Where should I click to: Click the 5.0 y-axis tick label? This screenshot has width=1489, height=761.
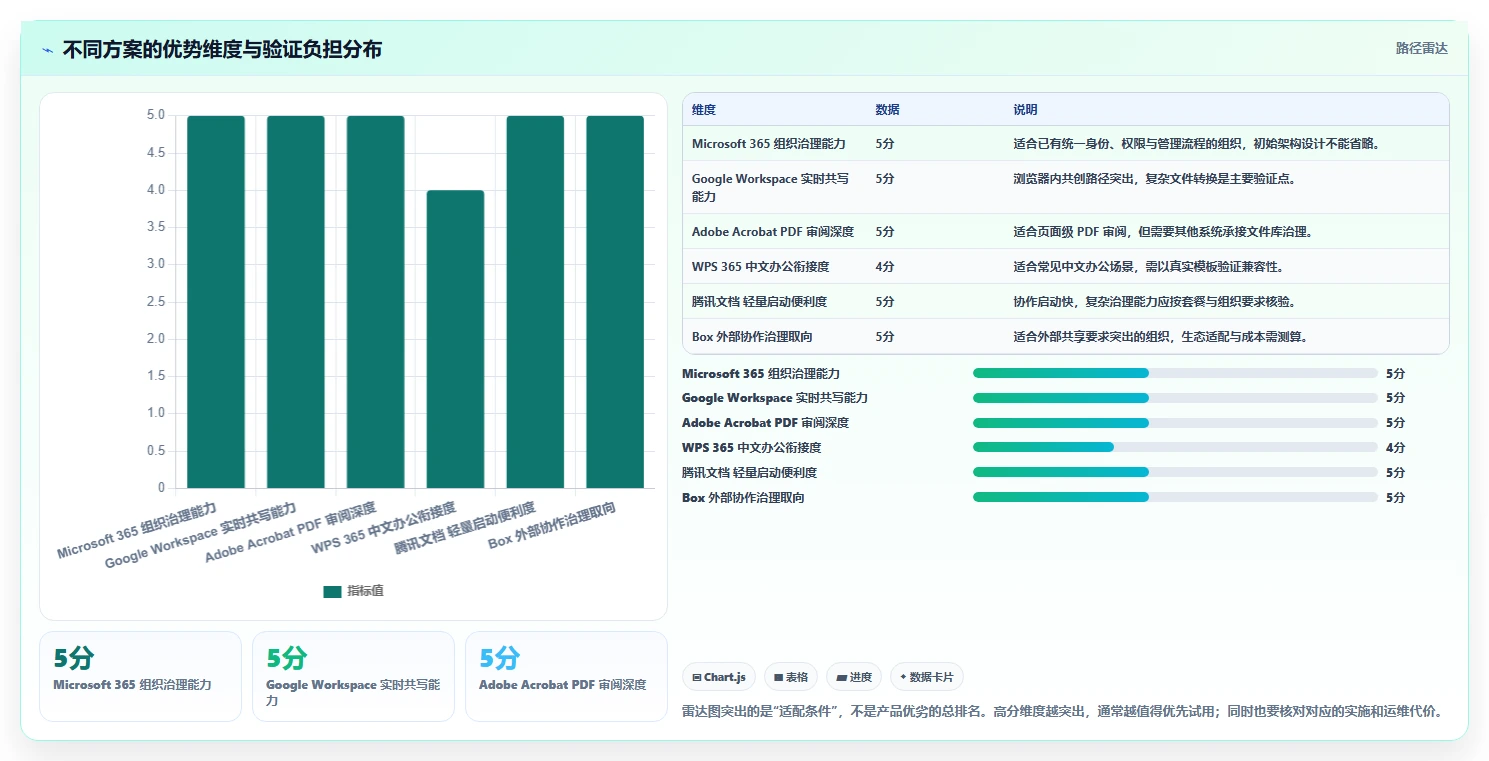[156, 115]
